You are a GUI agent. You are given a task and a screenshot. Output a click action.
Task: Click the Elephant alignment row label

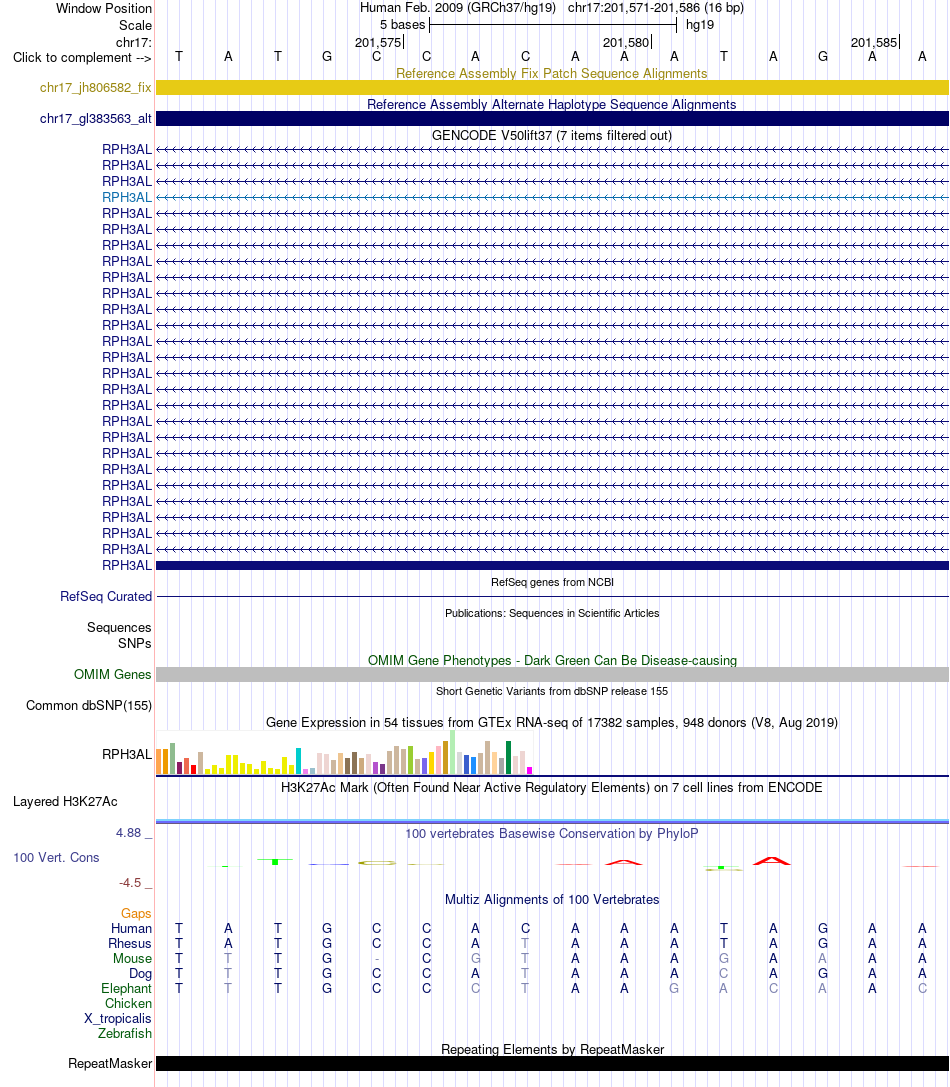pos(126,989)
